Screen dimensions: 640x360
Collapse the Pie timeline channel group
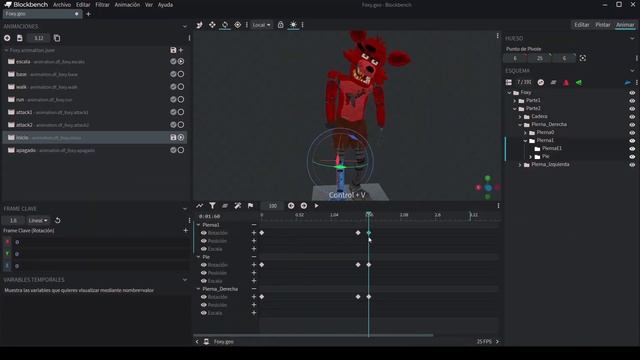point(198,257)
